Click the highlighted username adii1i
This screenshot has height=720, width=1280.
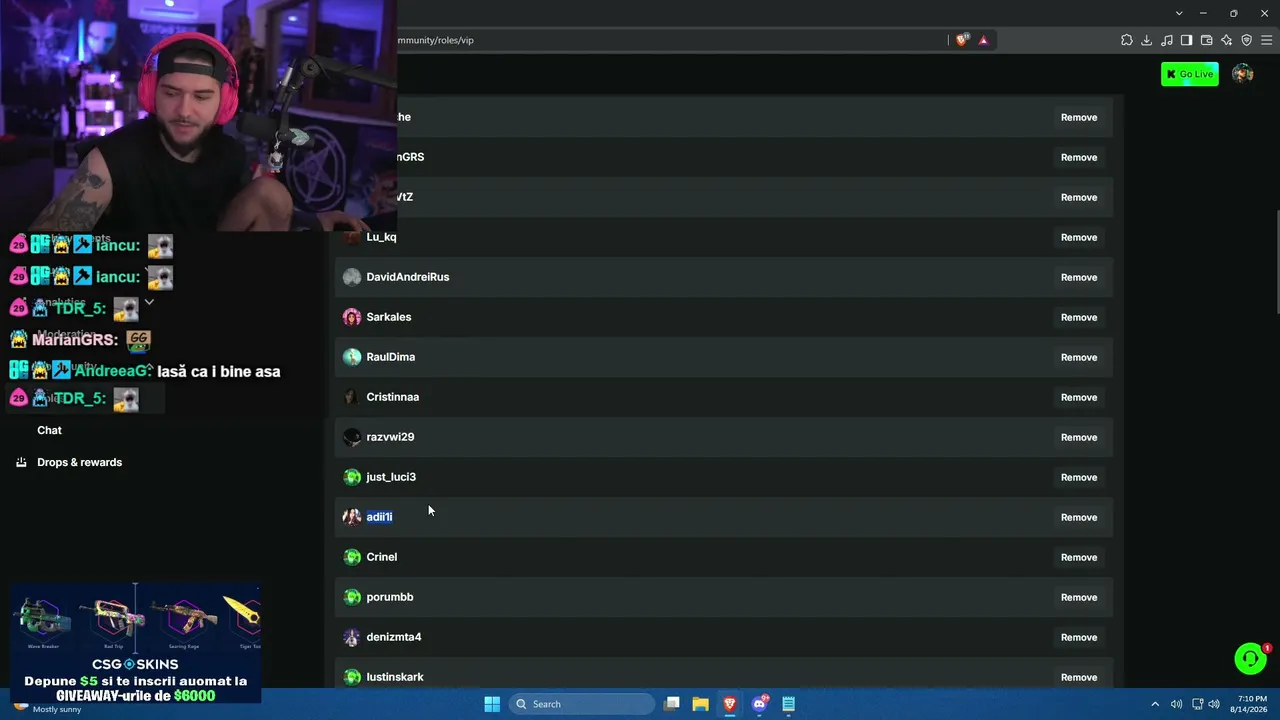click(x=379, y=517)
